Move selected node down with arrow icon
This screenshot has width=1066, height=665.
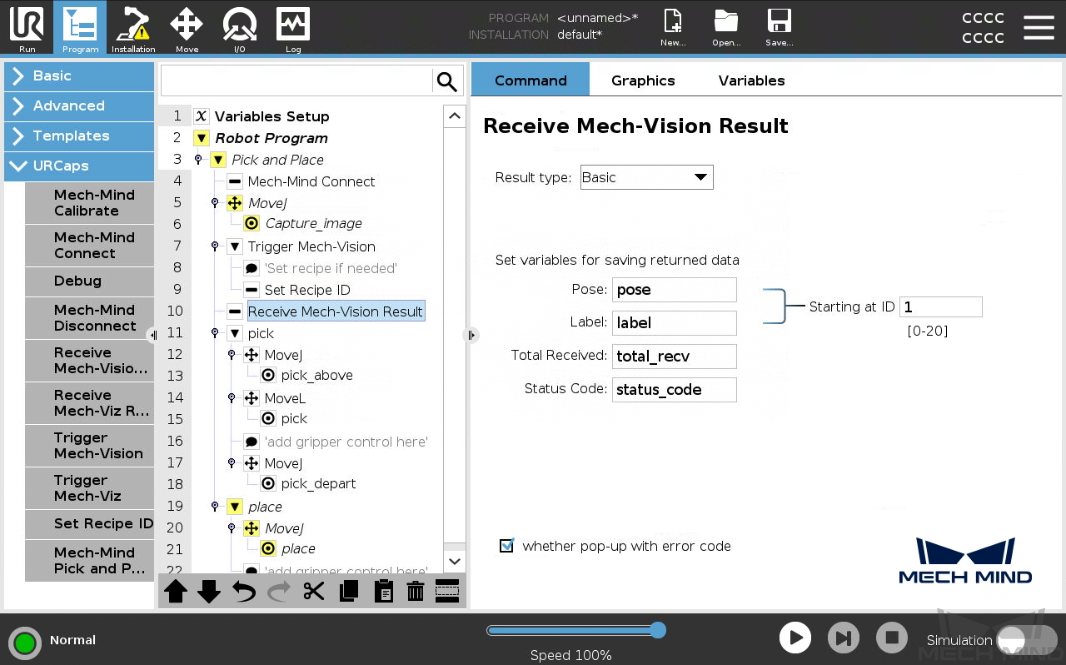coord(209,591)
